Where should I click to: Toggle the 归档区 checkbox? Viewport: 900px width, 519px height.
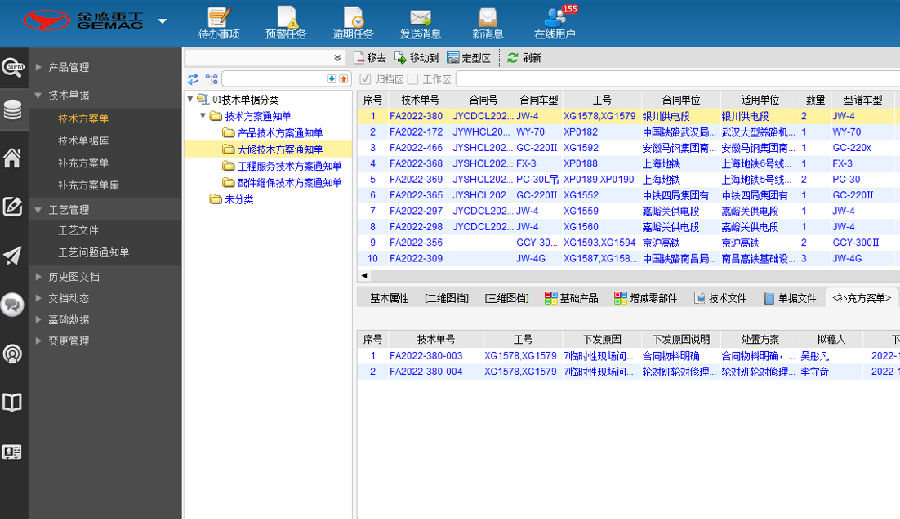click(366, 79)
